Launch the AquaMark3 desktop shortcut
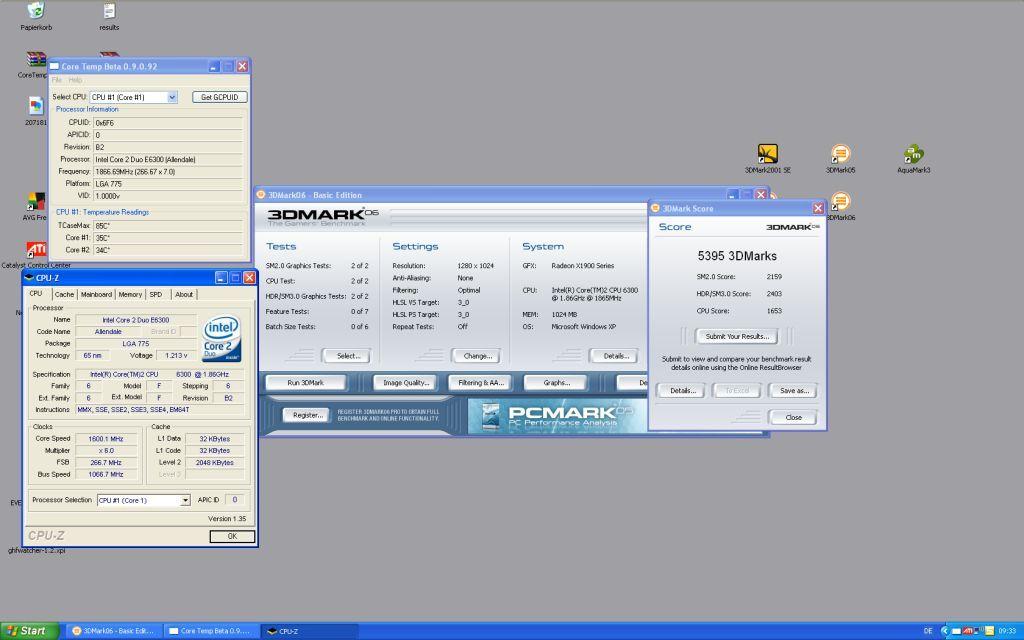Viewport: 1024px width, 640px height. click(x=913, y=153)
